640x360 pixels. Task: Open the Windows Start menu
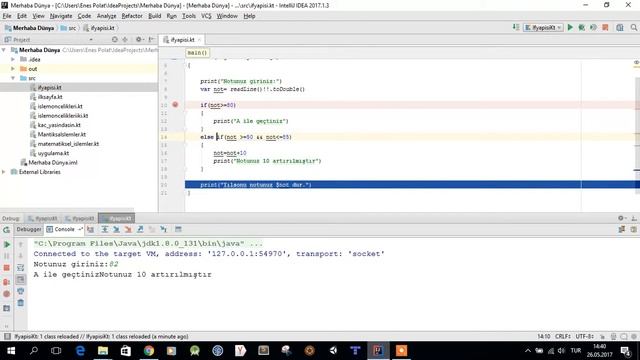point(11,351)
